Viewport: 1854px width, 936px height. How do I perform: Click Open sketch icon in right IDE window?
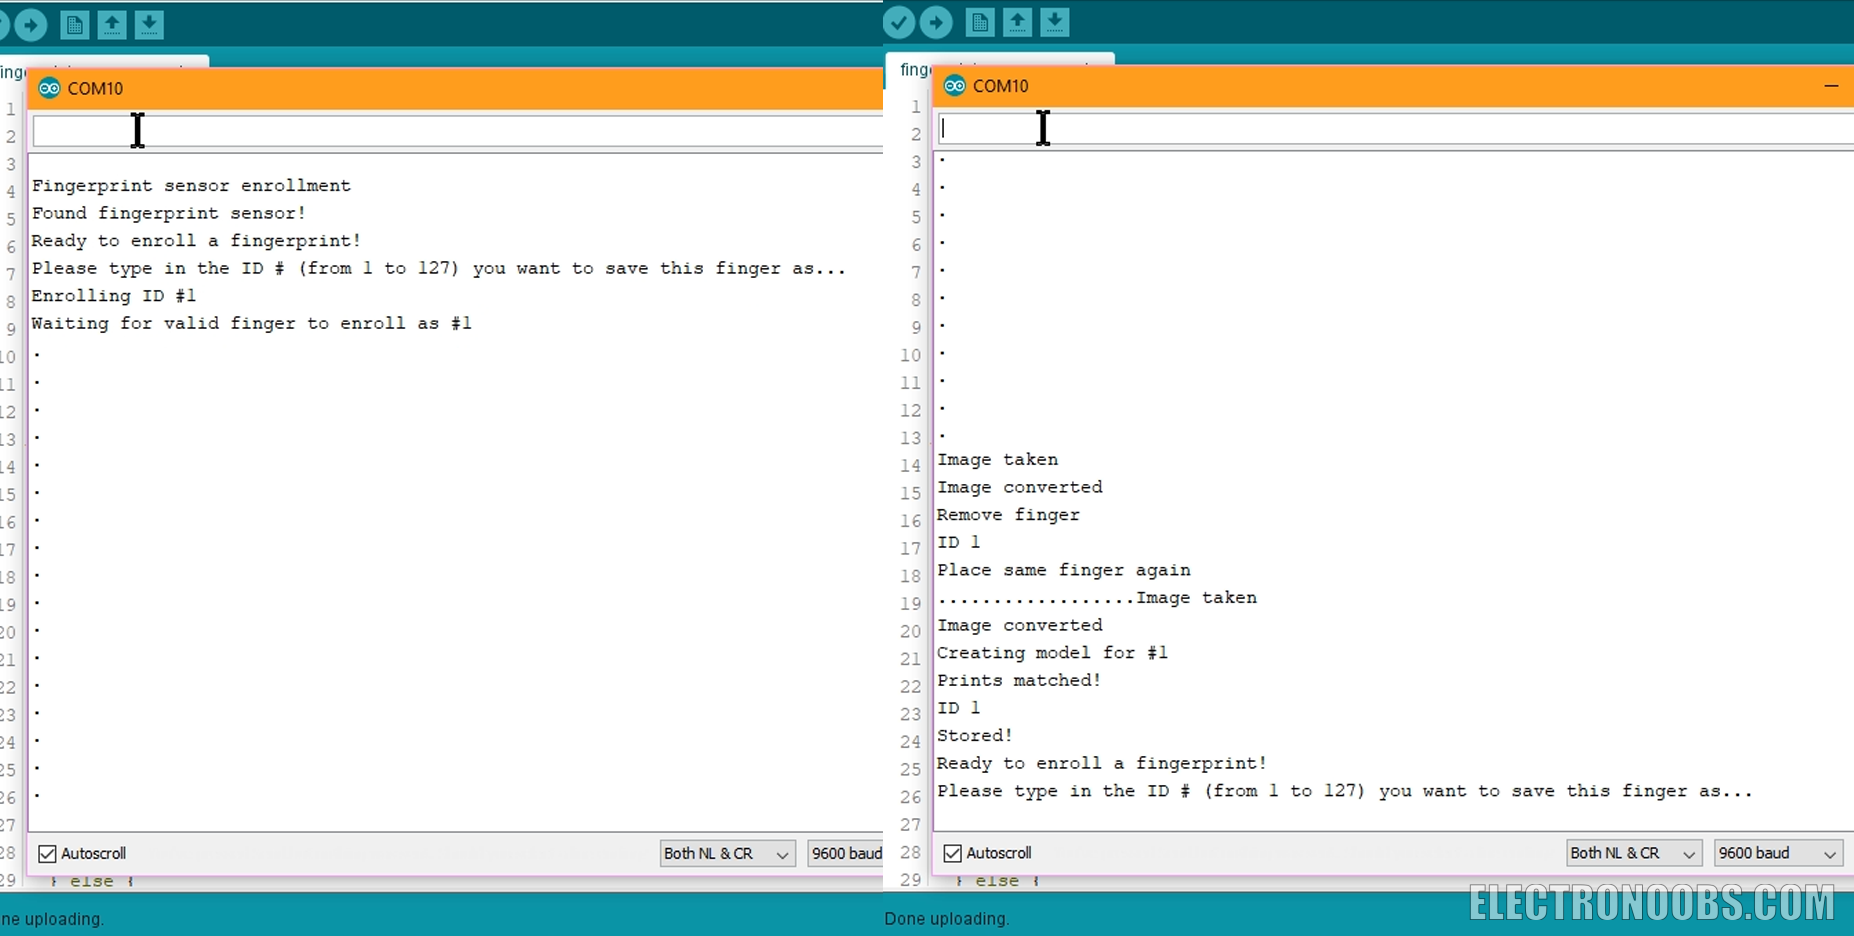1017,22
